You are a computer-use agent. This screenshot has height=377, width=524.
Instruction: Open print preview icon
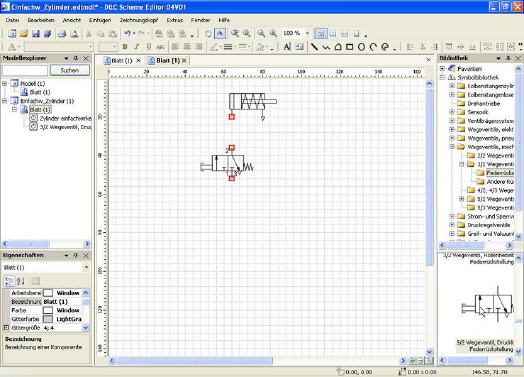[74, 33]
